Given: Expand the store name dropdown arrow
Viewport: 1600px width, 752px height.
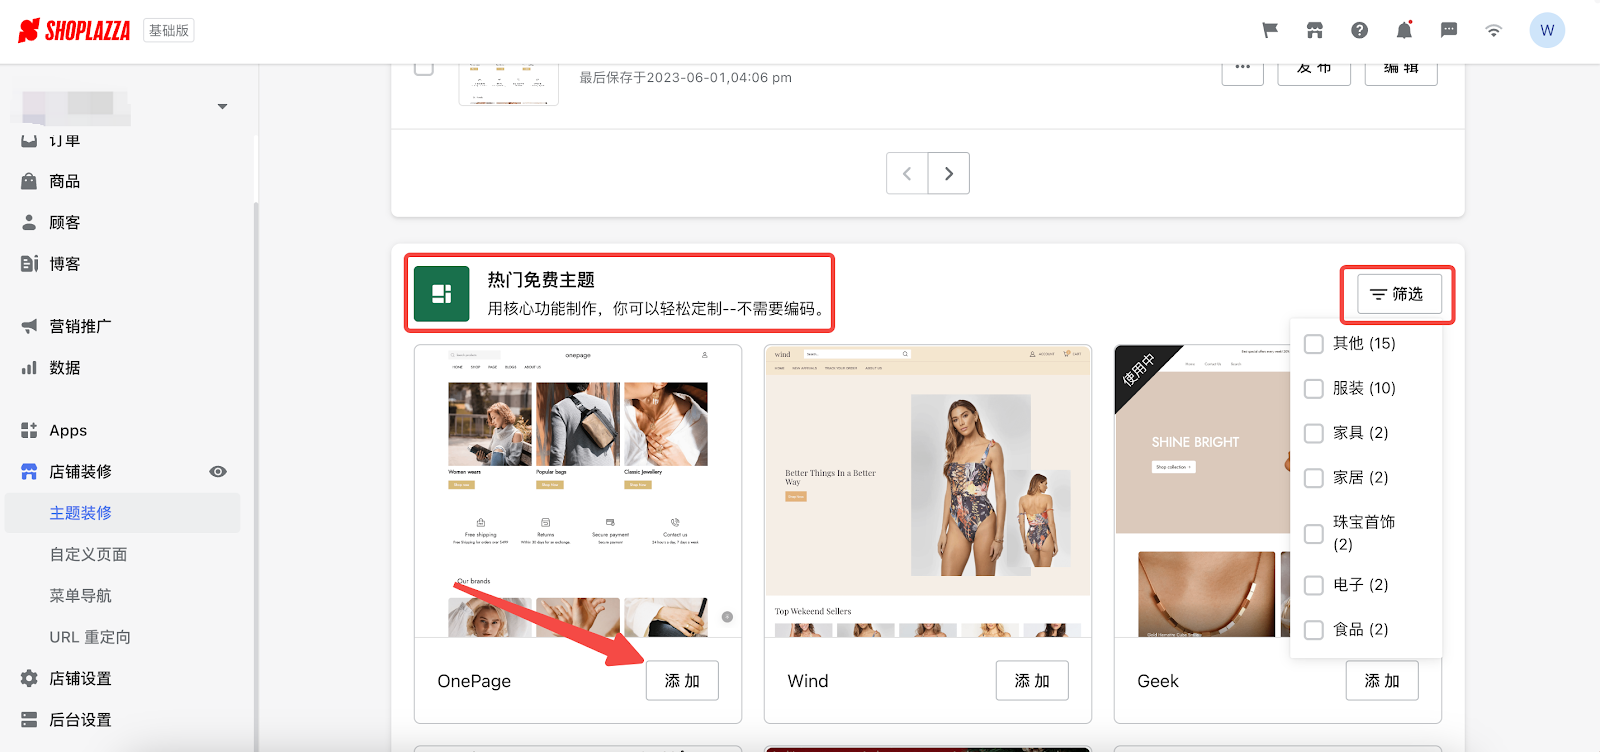Looking at the screenshot, I should (x=222, y=106).
